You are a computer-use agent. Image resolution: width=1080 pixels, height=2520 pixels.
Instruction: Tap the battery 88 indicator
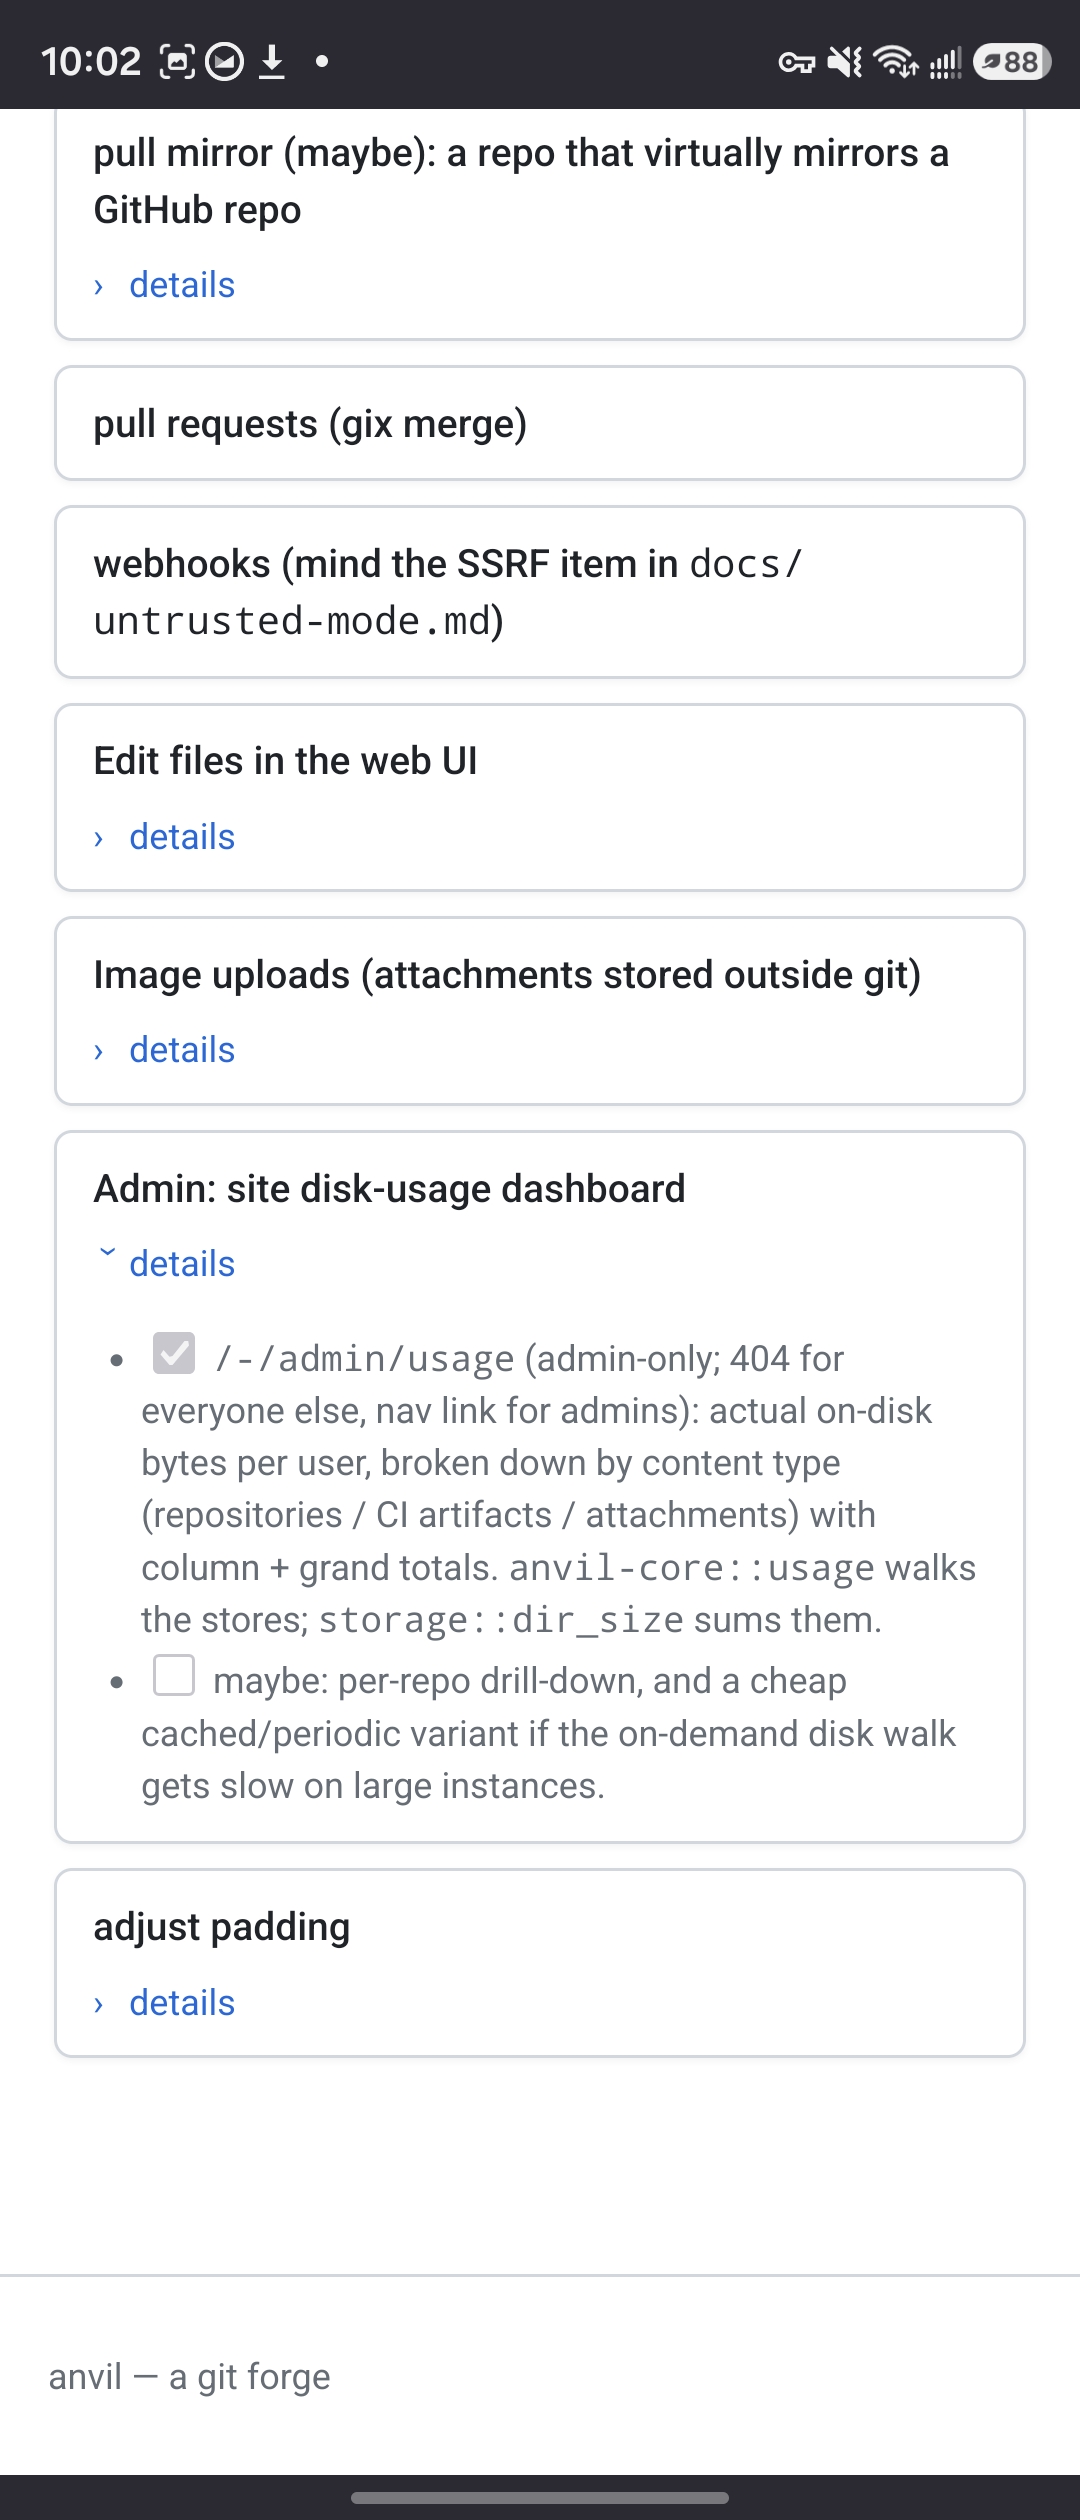click(1011, 62)
